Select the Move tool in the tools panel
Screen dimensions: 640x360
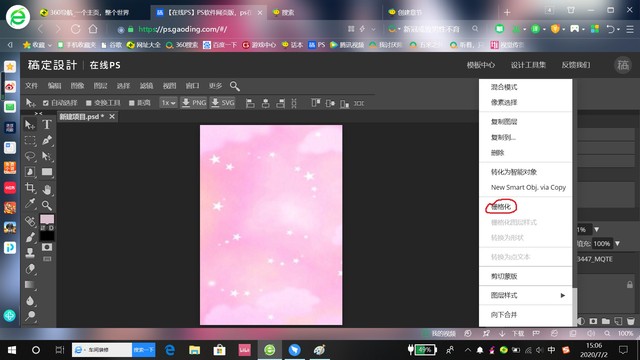[30, 124]
